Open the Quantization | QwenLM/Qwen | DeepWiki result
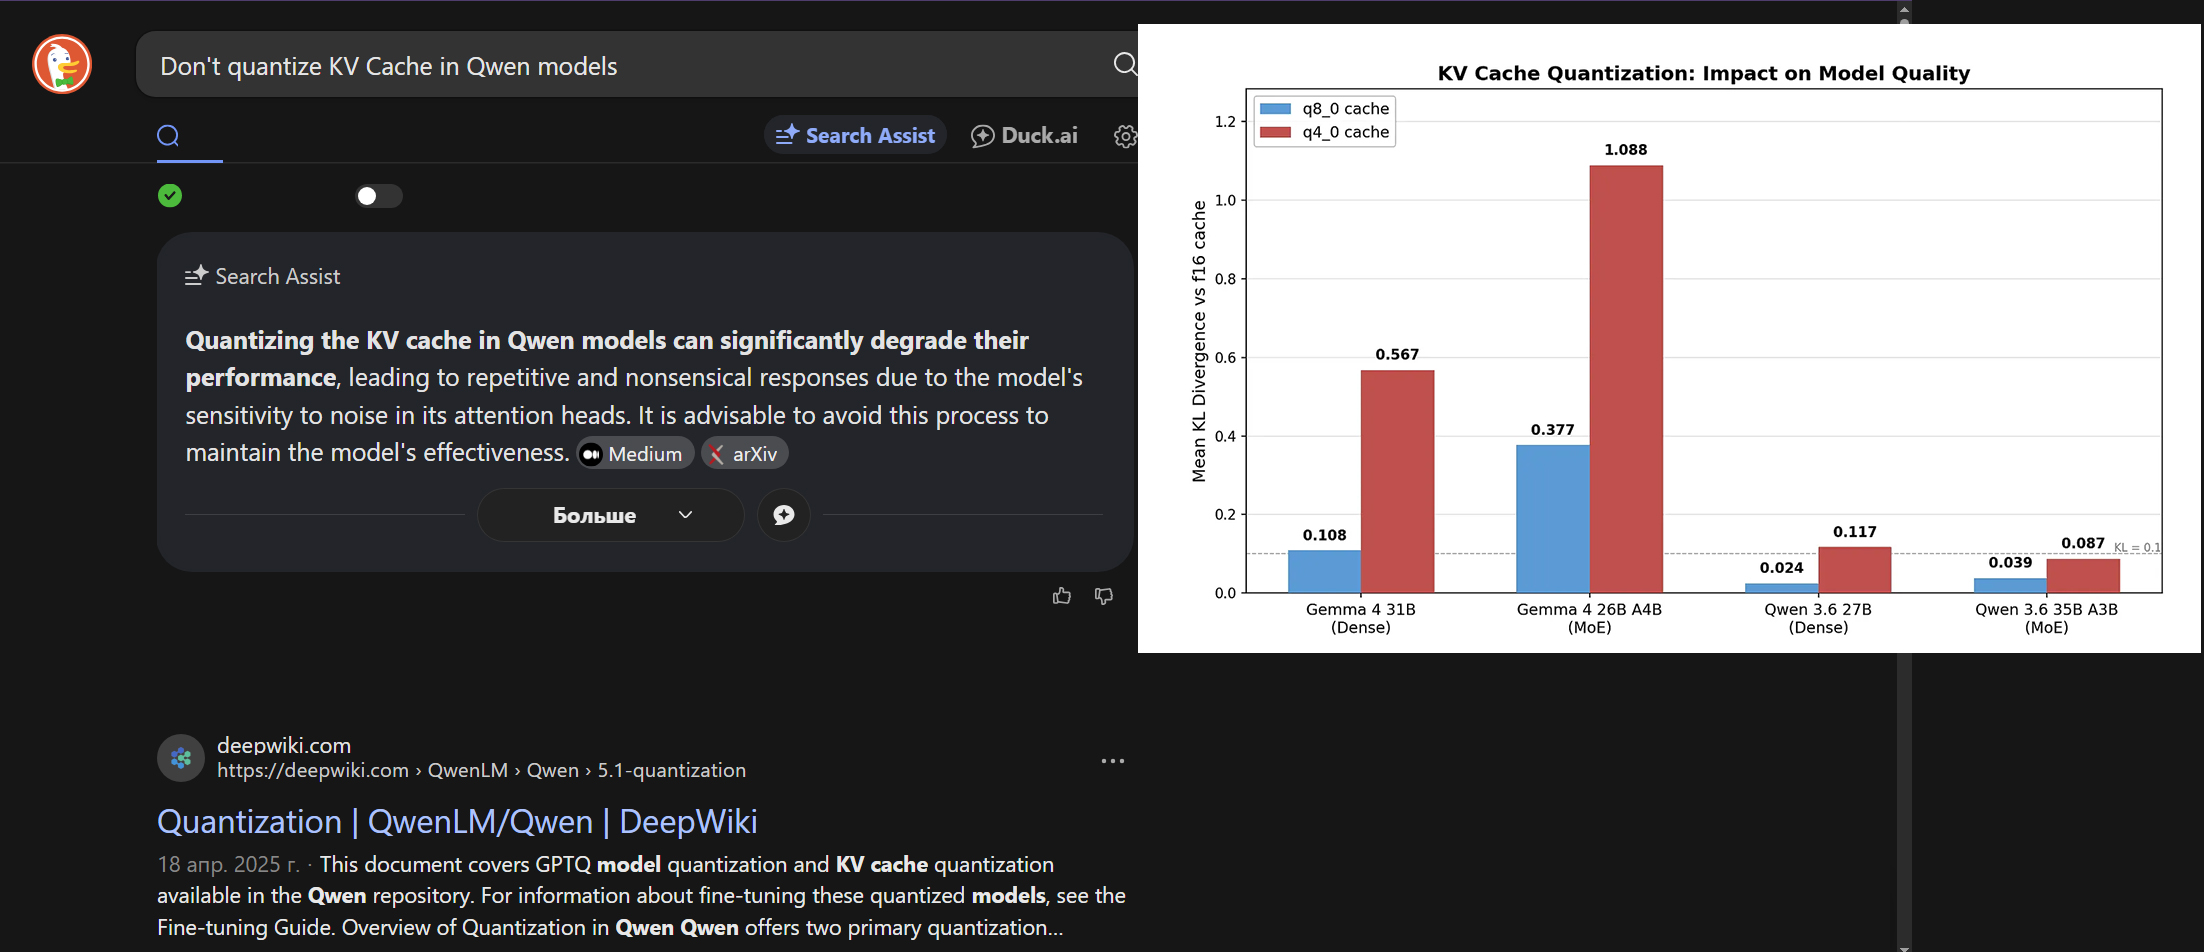This screenshot has width=2204, height=952. click(x=457, y=821)
